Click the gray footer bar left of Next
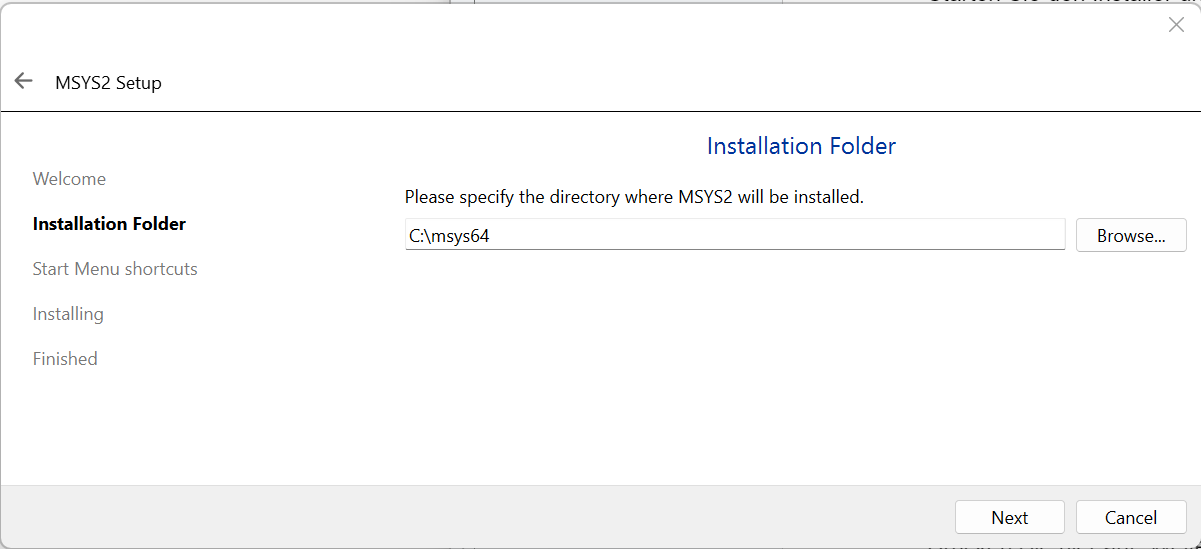Screen dimensions: 1201x549 480,517
